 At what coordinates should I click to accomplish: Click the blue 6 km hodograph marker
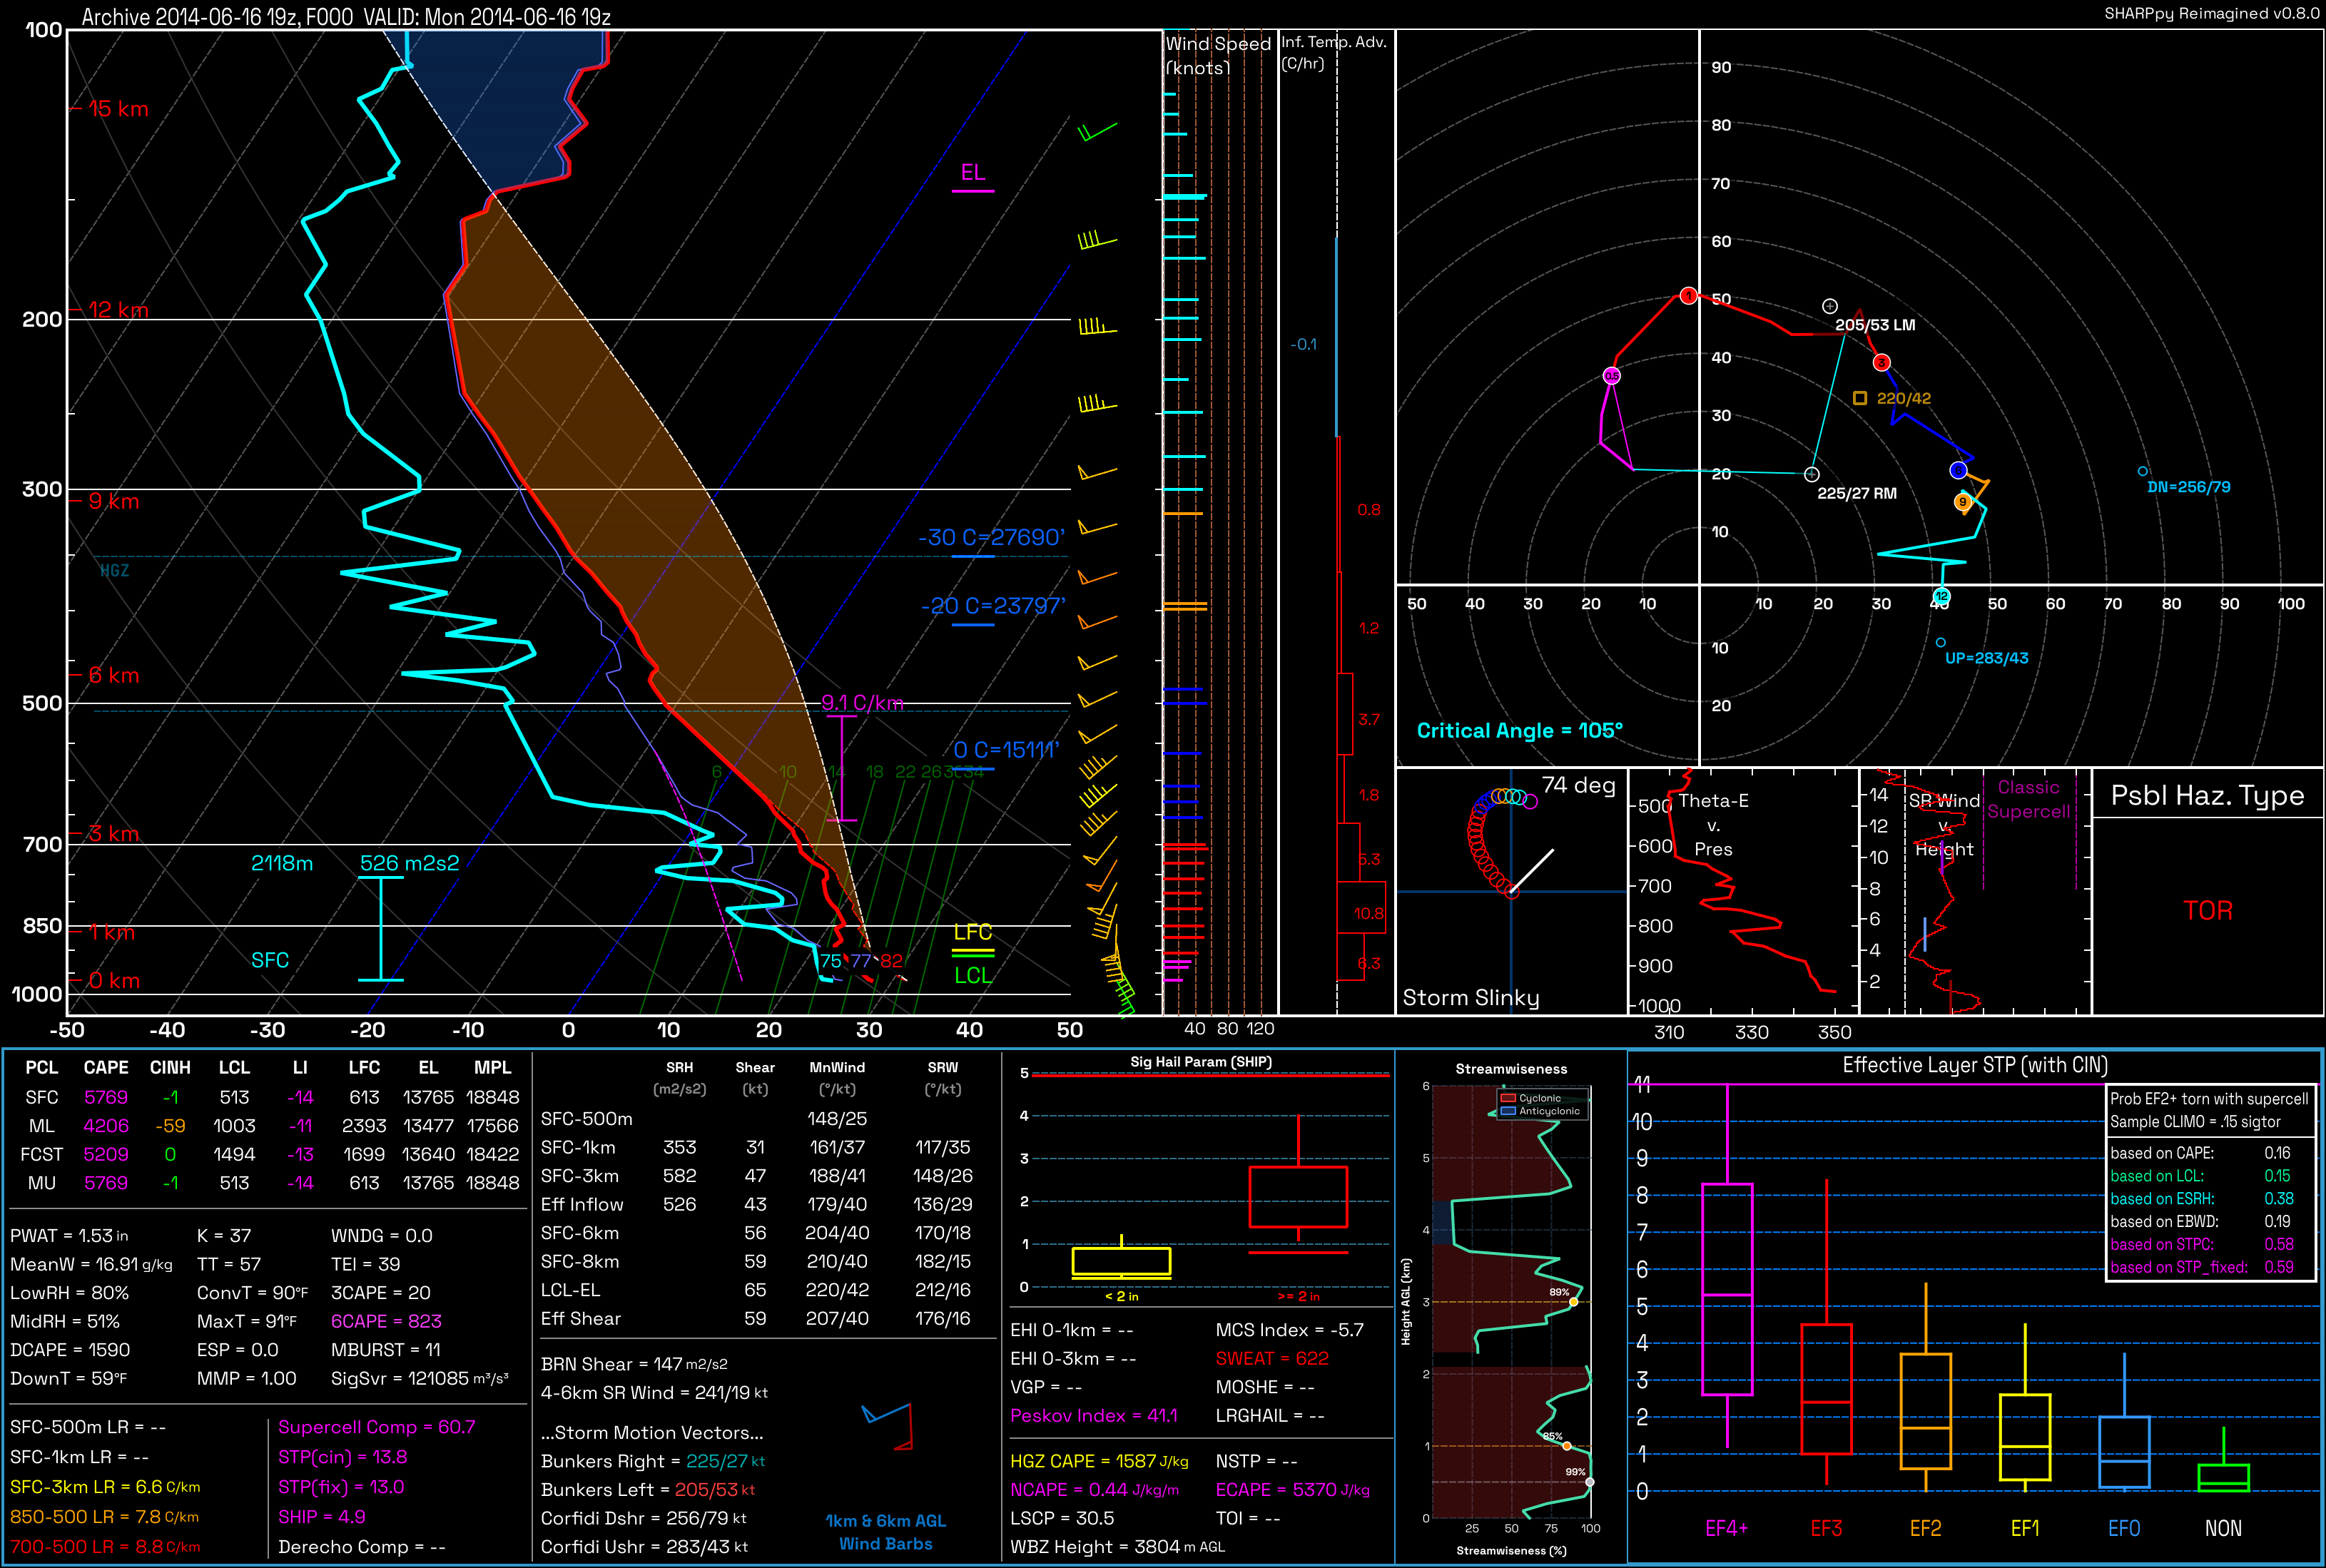(x=1958, y=470)
